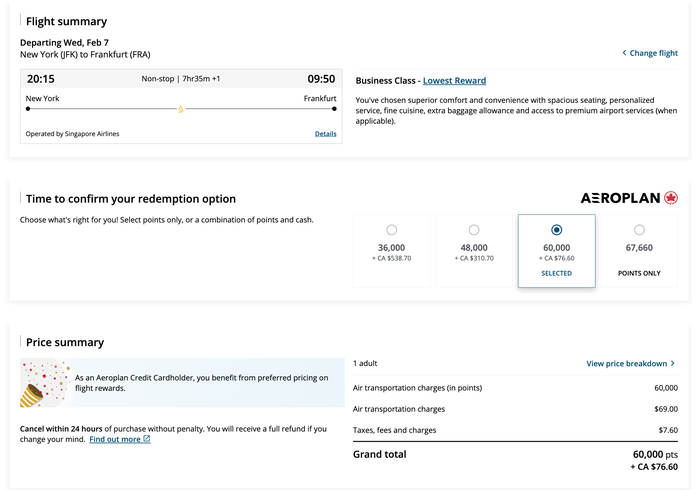Select the 60,000 points radio button
Image resolution: width=700 pixels, height=490 pixels.
tap(557, 230)
